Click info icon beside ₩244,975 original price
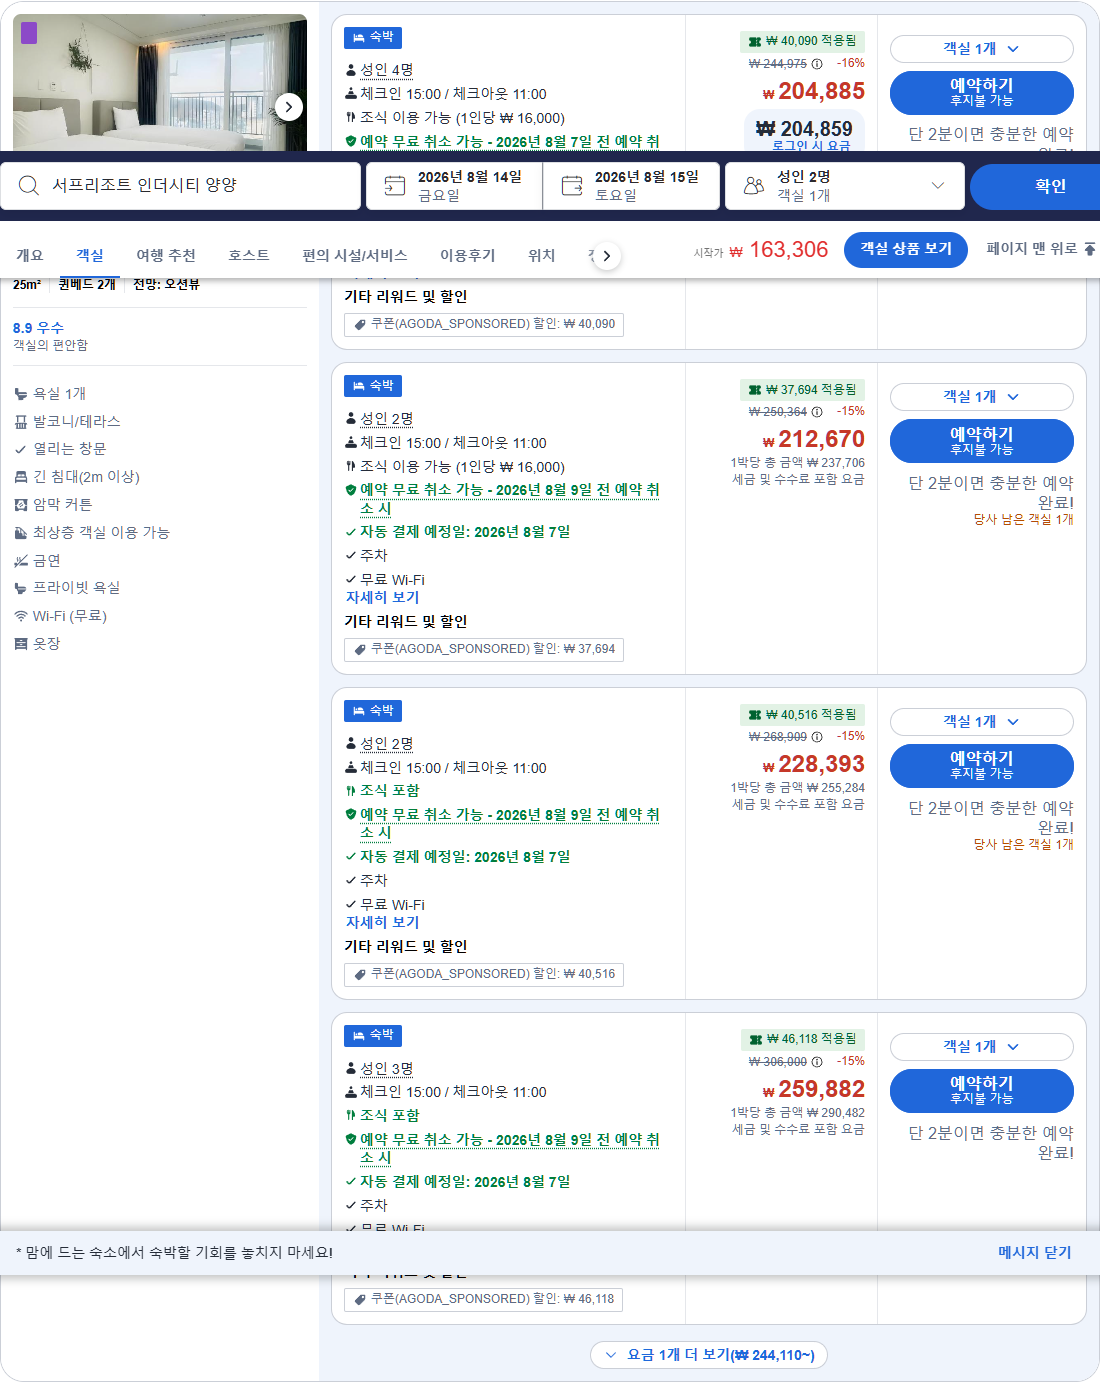 (x=817, y=64)
